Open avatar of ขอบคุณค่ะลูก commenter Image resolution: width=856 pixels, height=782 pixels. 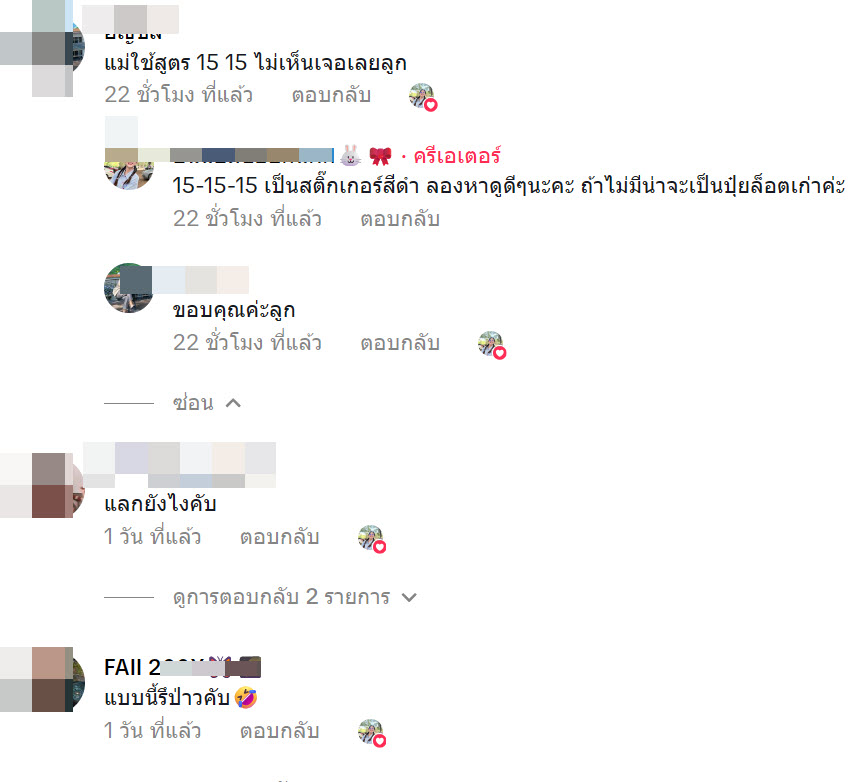pyautogui.click(x=129, y=288)
